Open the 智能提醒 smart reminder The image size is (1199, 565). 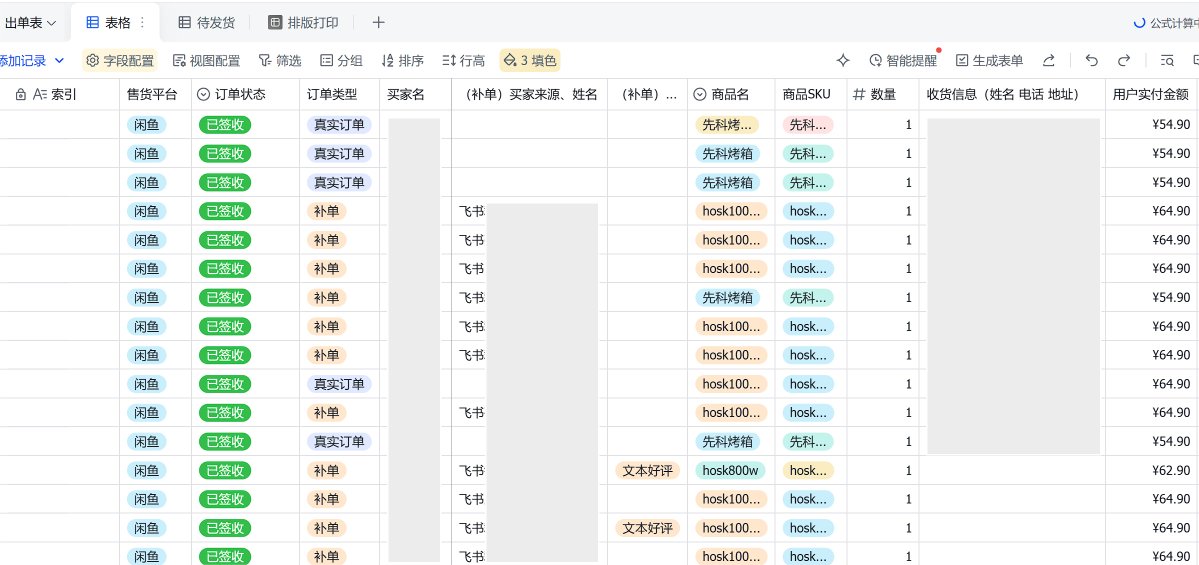(903, 60)
